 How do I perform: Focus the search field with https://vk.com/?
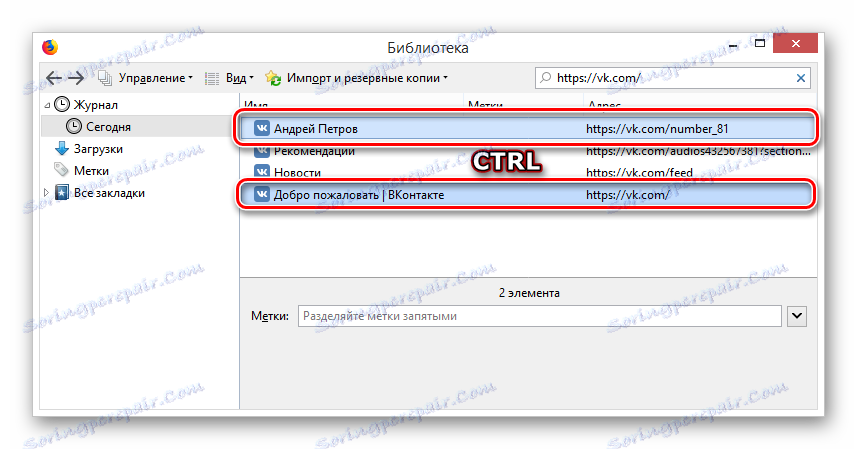[x=673, y=78]
